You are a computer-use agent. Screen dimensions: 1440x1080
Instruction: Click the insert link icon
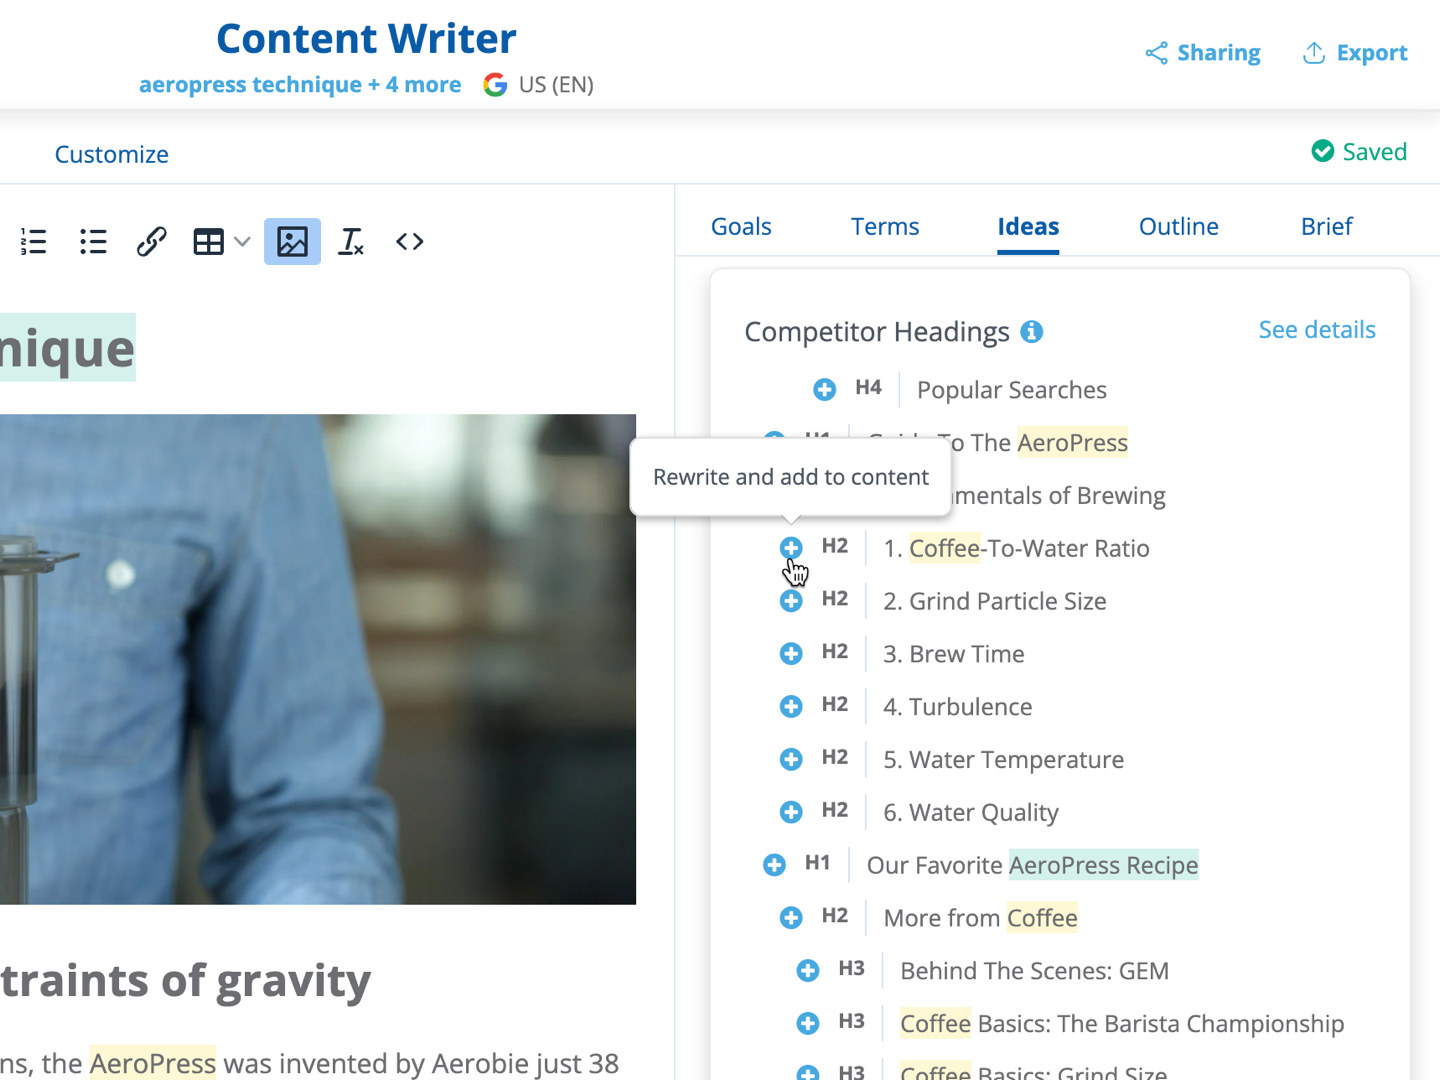pyautogui.click(x=151, y=241)
